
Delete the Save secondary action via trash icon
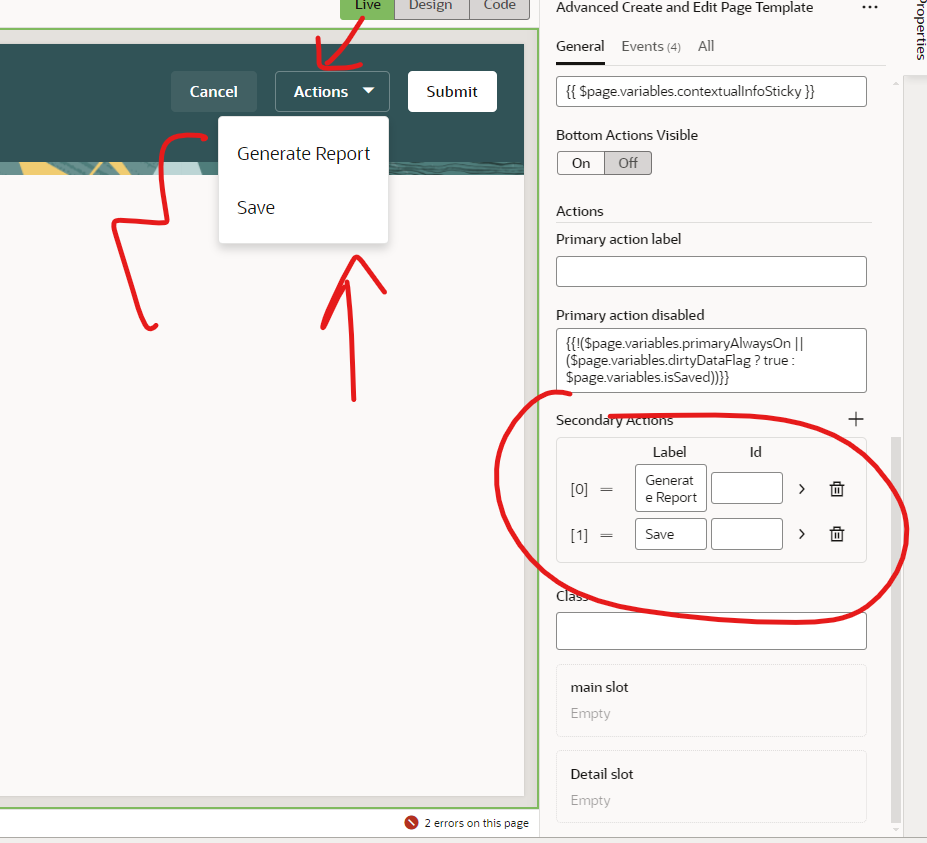click(x=836, y=534)
